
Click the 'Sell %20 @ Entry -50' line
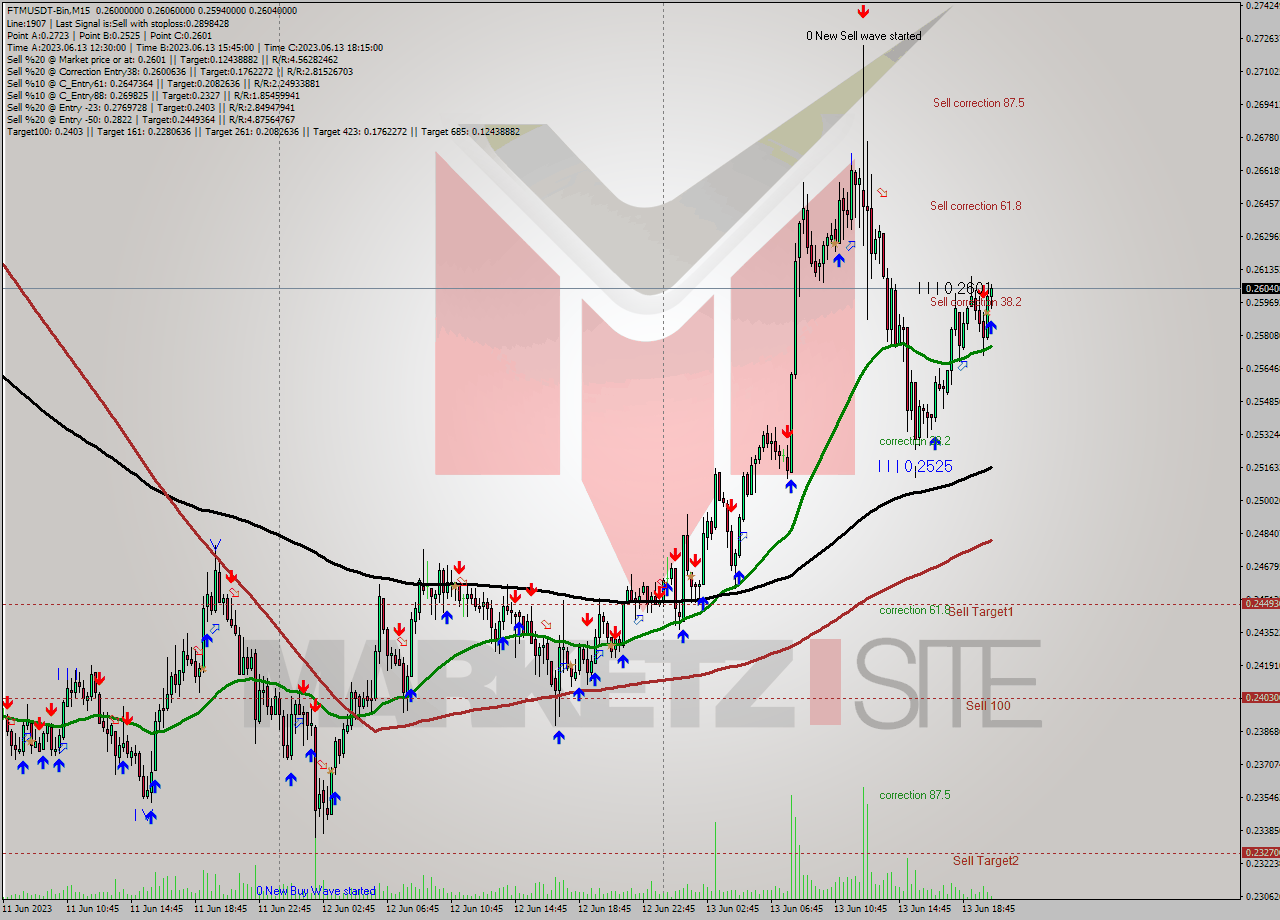151,119
